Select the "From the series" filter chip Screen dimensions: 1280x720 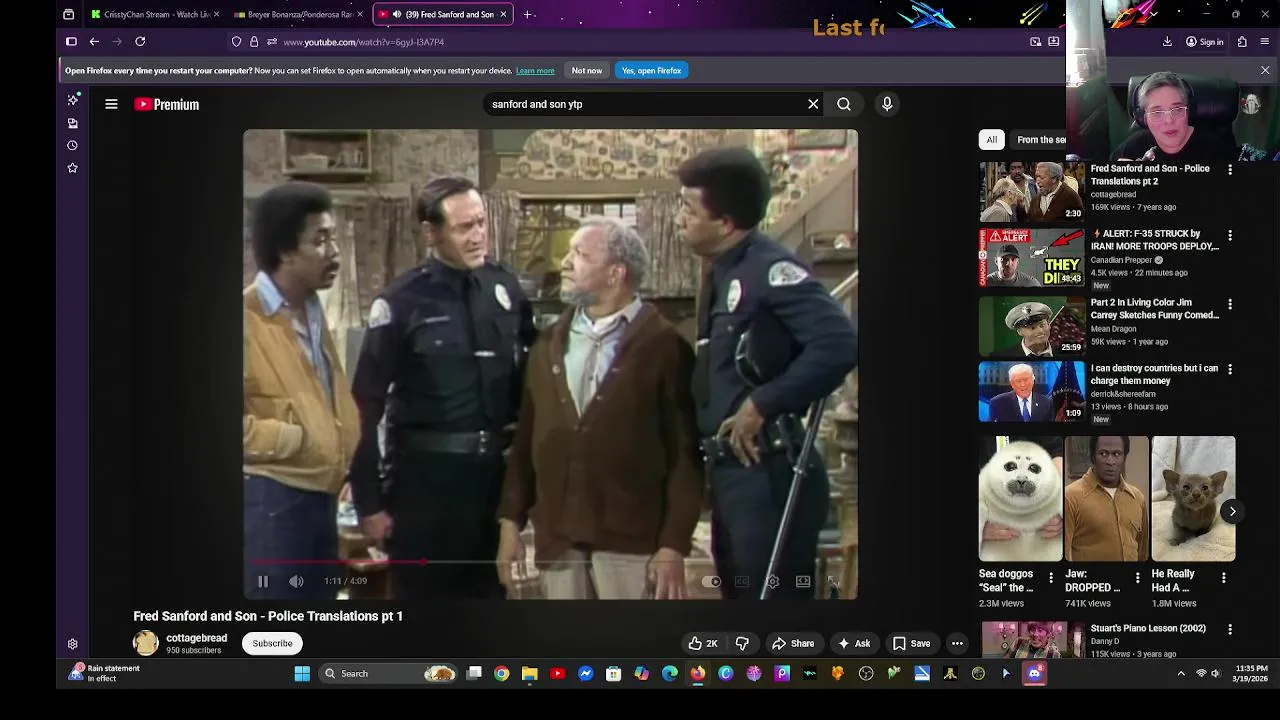(1040, 140)
